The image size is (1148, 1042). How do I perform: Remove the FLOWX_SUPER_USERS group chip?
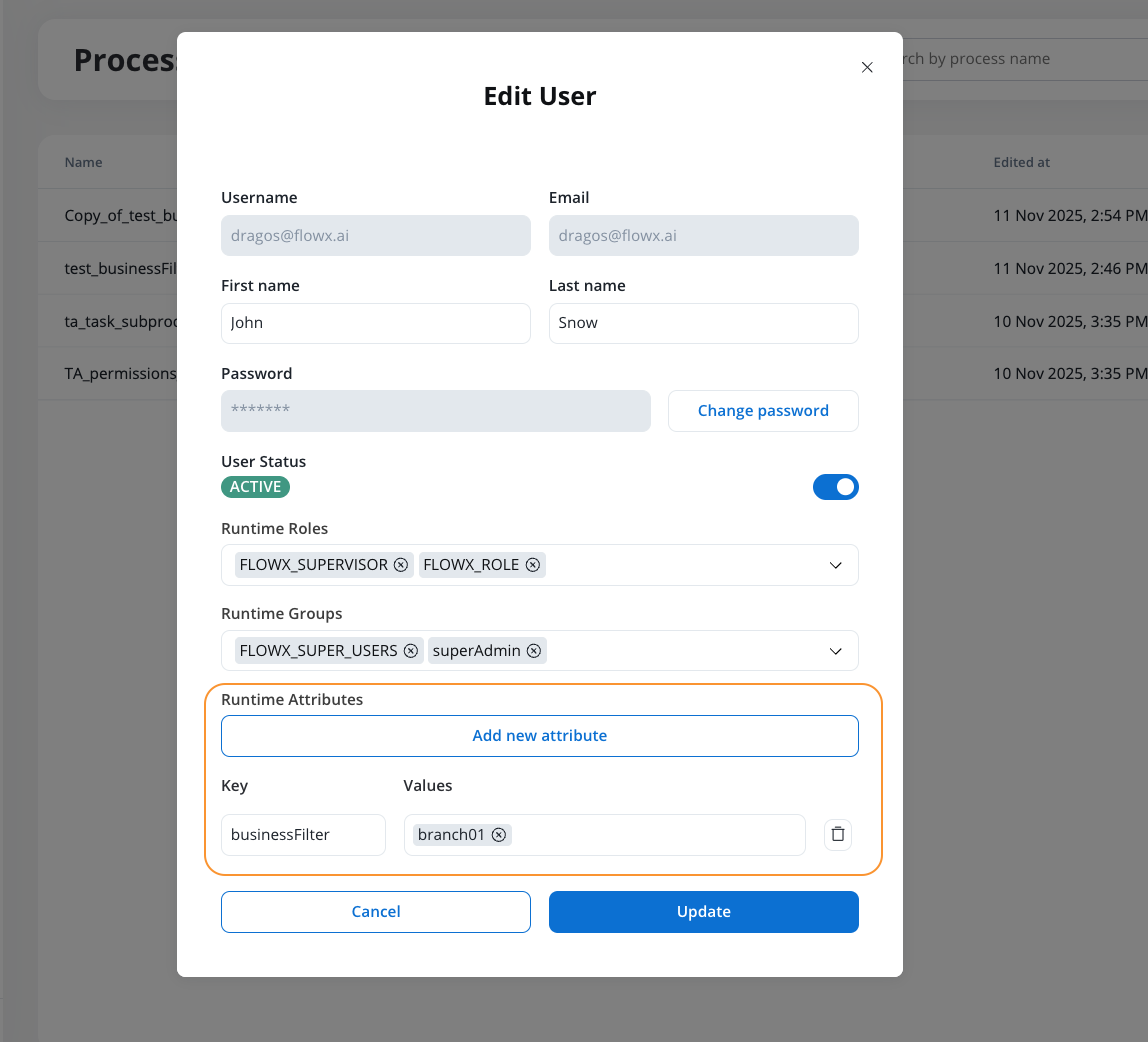(411, 650)
